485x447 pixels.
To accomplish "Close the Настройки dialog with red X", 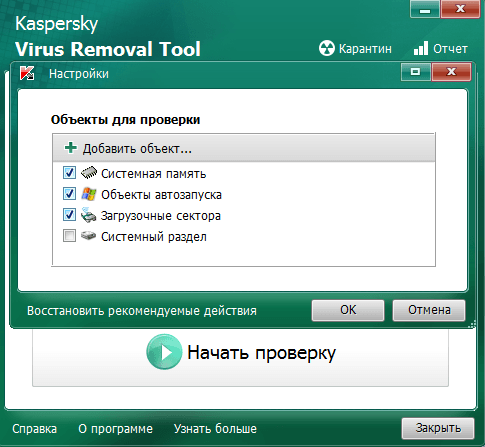I will tap(451, 72).
